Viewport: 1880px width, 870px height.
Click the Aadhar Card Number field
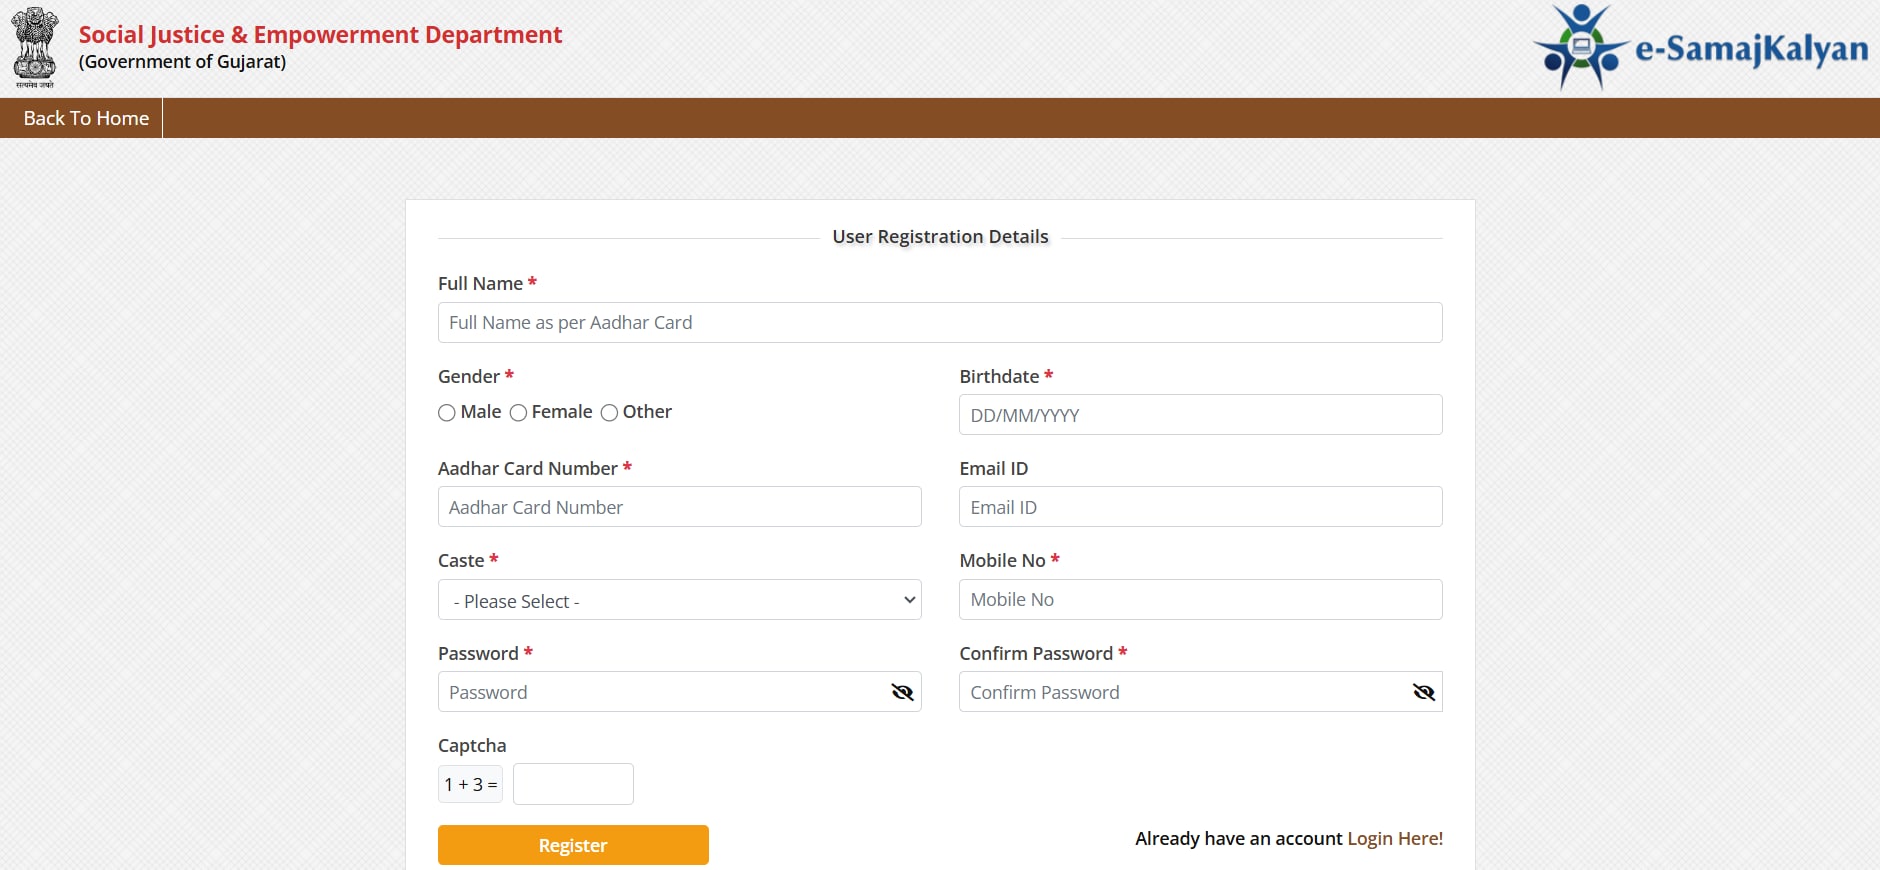(x=679, y=507)
